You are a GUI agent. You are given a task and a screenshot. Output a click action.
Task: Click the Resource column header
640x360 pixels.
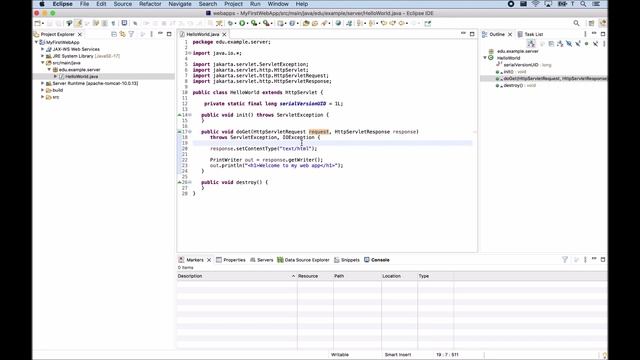pos(315,276)
